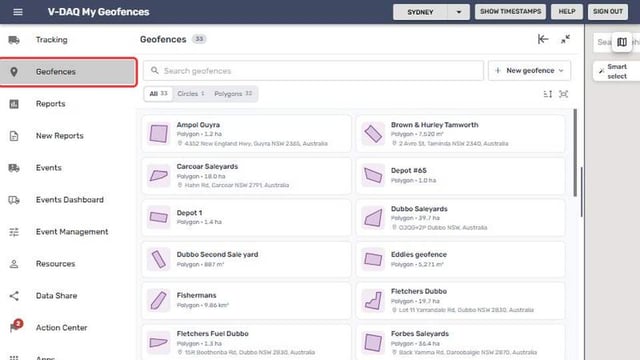
Task: Click the minimize panel arrows icon
Action: click(565, 39)
